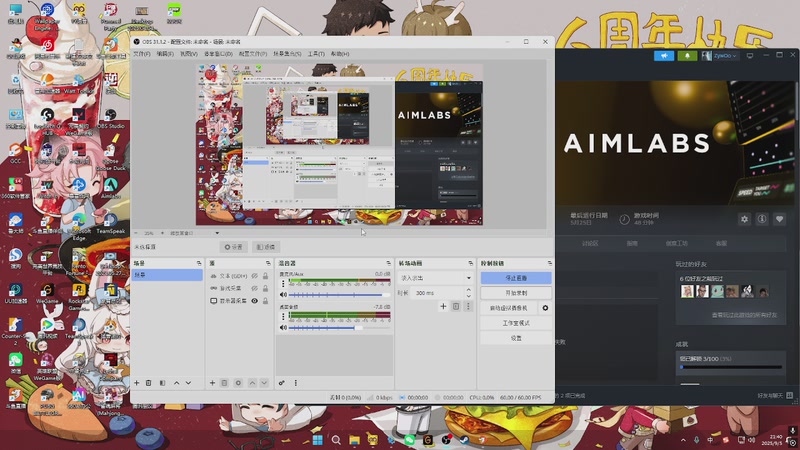
Task: Add a new source with the plus icon
Action: click(x=212, y=383)
